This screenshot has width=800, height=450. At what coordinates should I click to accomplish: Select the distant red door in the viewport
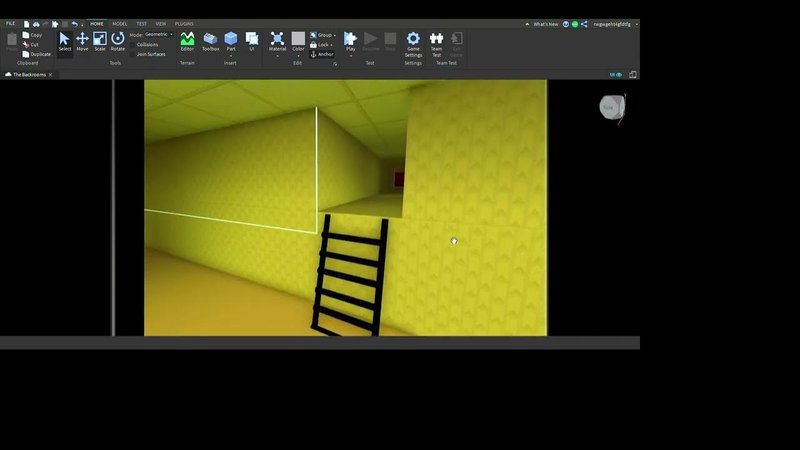click(x=398, y=180)
